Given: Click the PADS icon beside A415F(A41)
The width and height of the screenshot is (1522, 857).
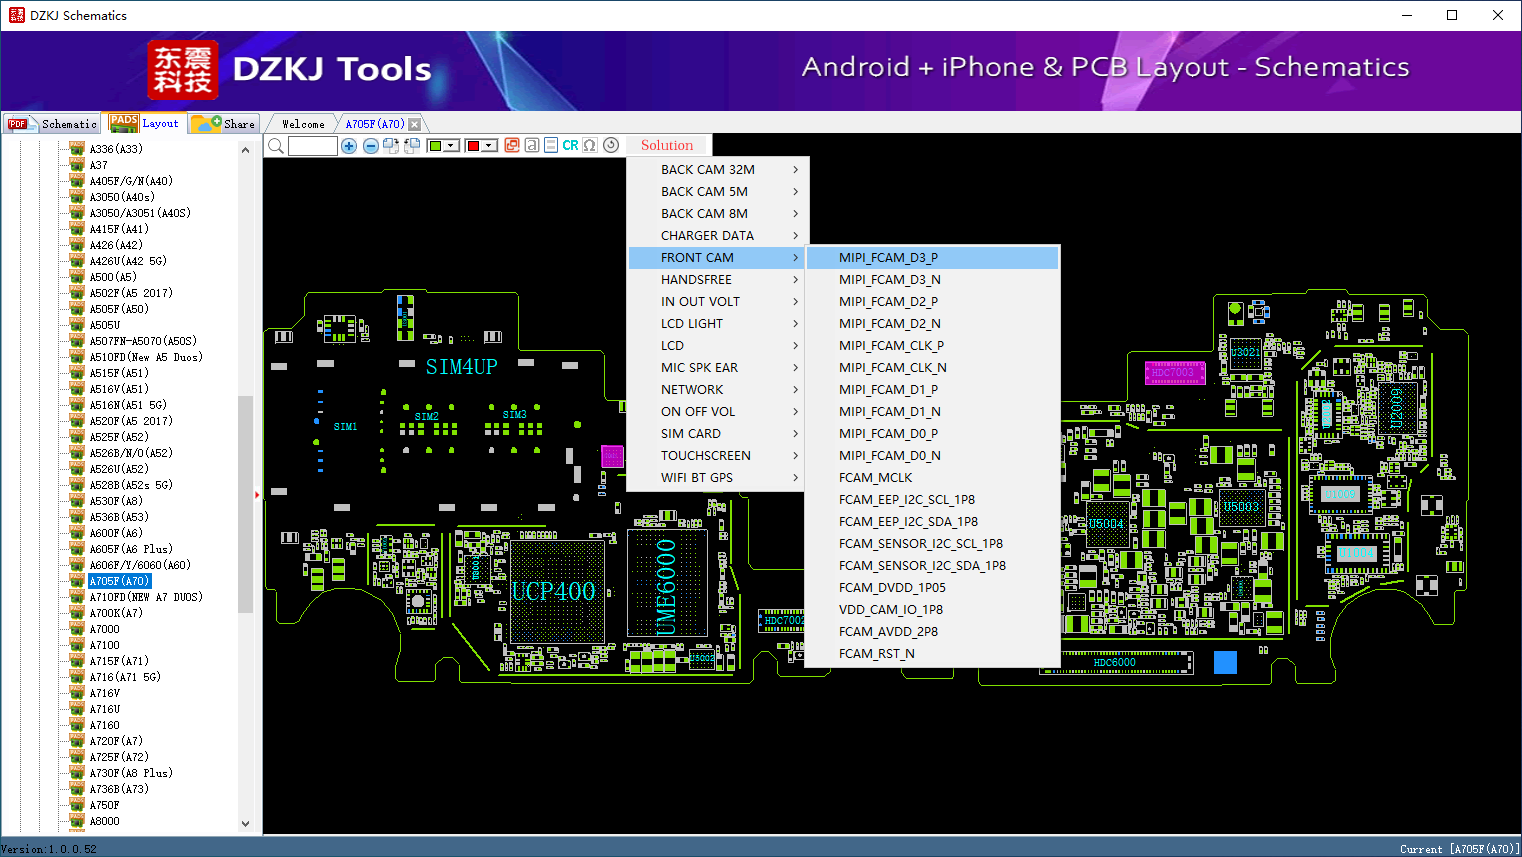Looking at the screenshot, I should 77,229.
